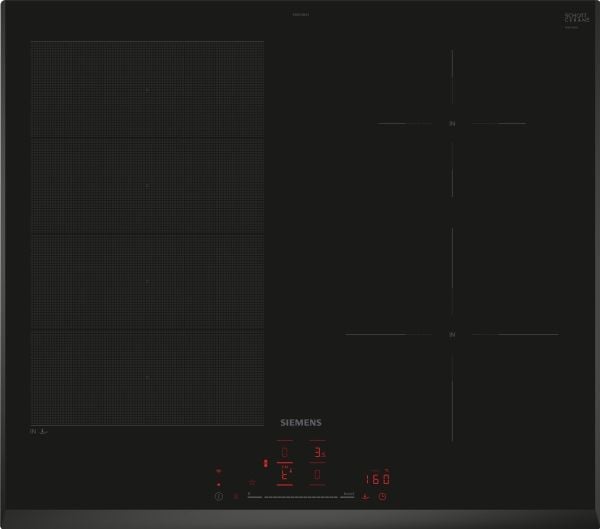Set the power level slider to its middle
Screen dimensions: 600x529
301,497
